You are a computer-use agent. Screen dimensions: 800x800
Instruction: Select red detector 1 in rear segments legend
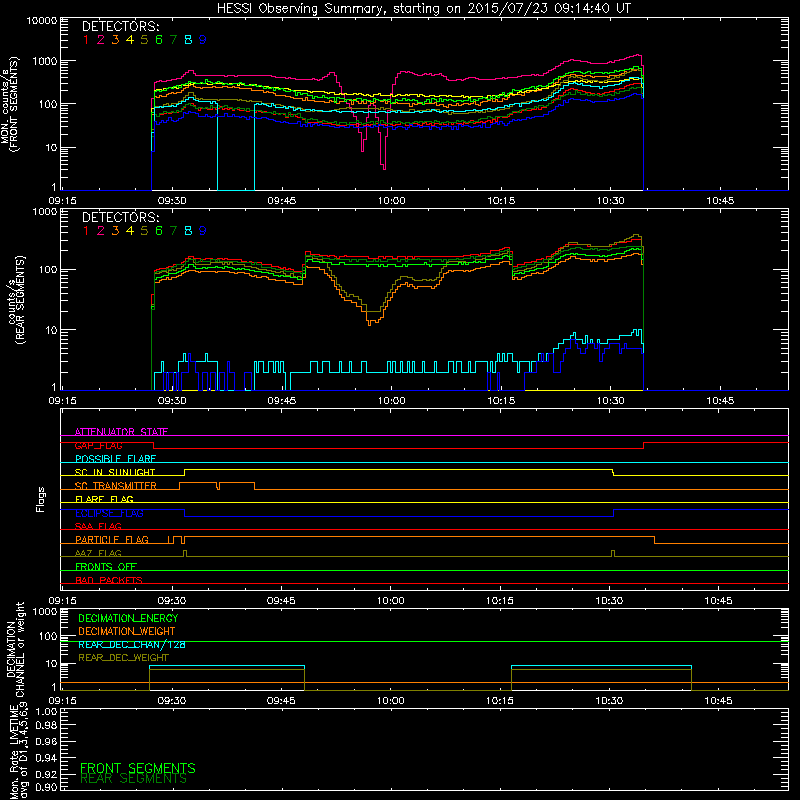coord(86,231)
